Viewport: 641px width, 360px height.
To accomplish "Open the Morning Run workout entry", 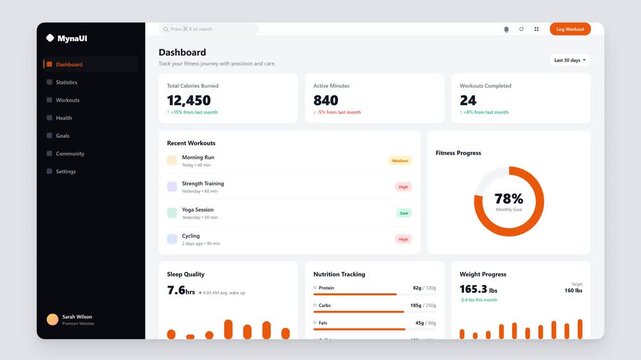I will tap(289, 161).
